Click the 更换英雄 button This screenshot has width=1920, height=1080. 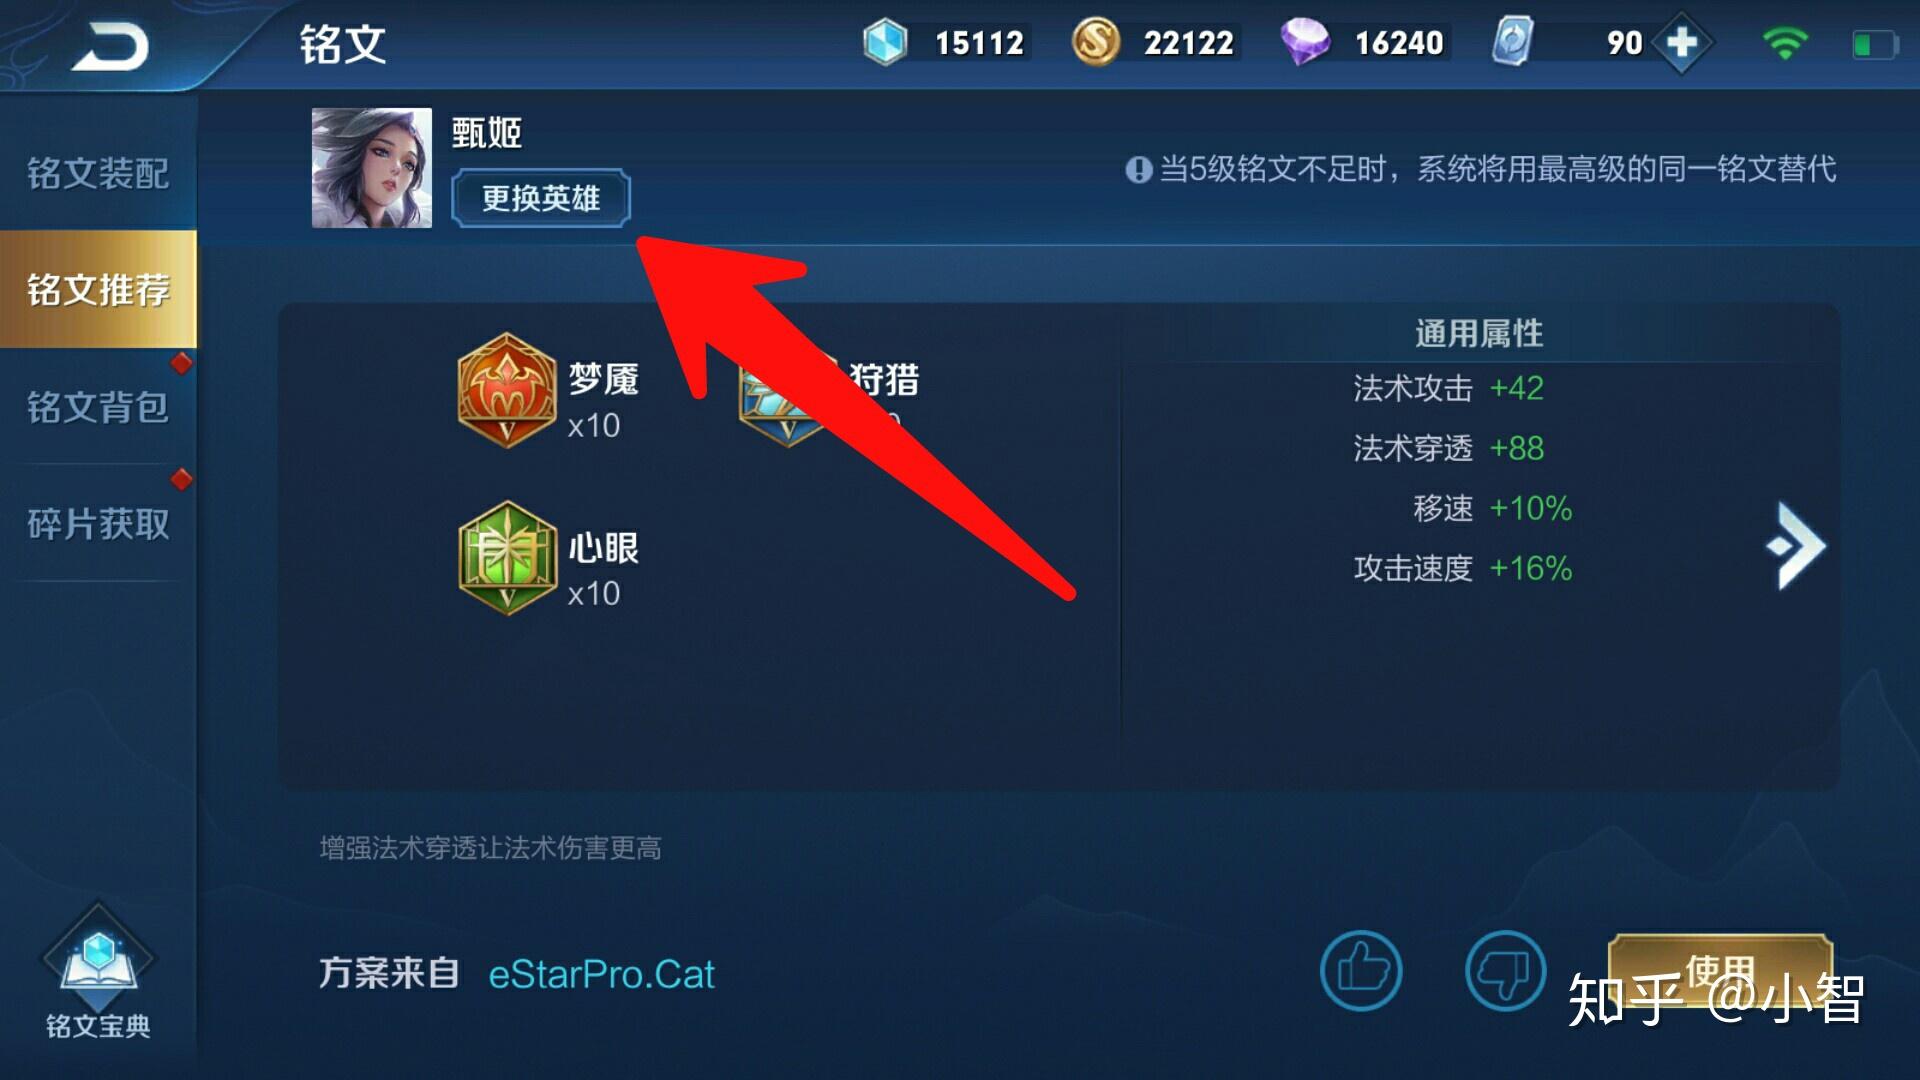click(x=541, y=198)
